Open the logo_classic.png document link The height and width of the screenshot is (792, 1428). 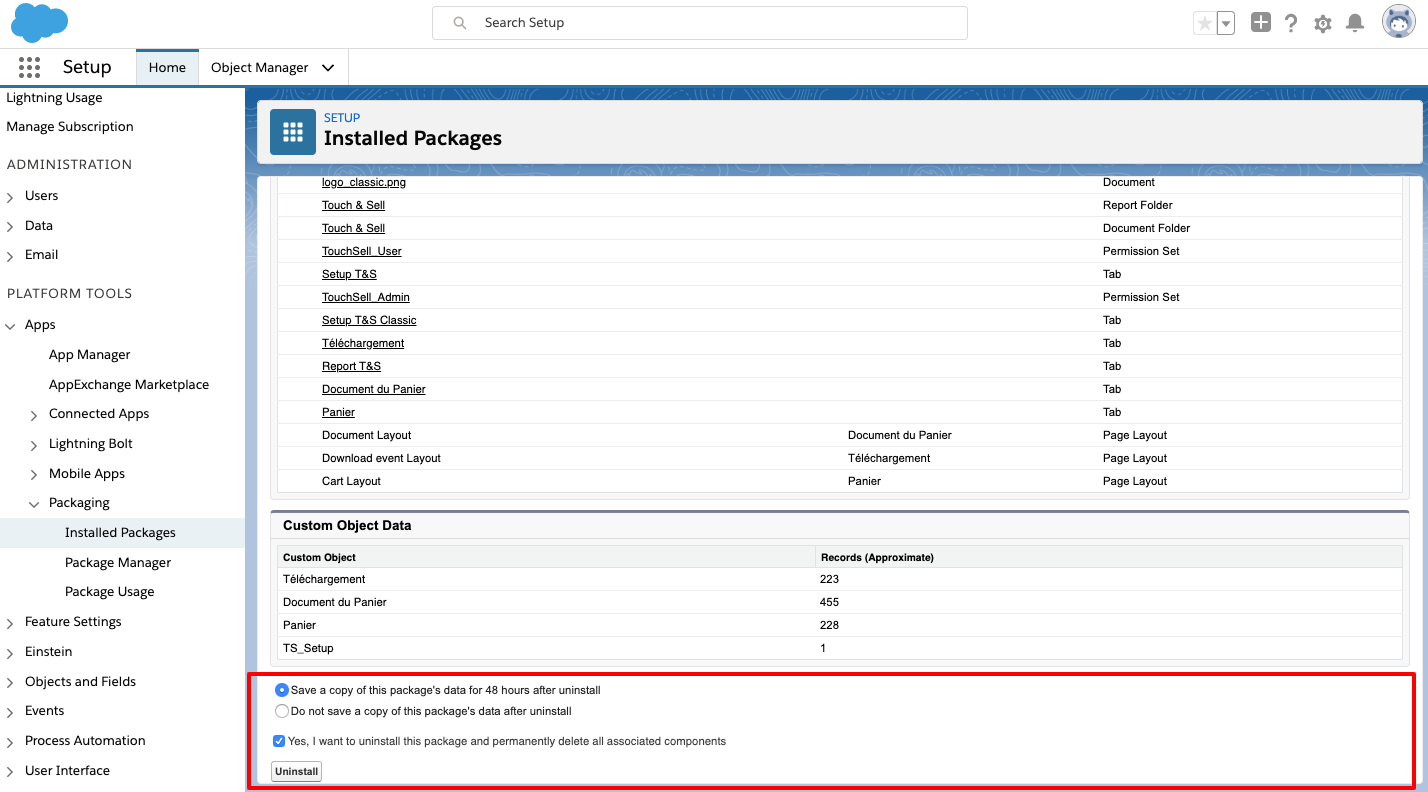(x=364, y=182)
